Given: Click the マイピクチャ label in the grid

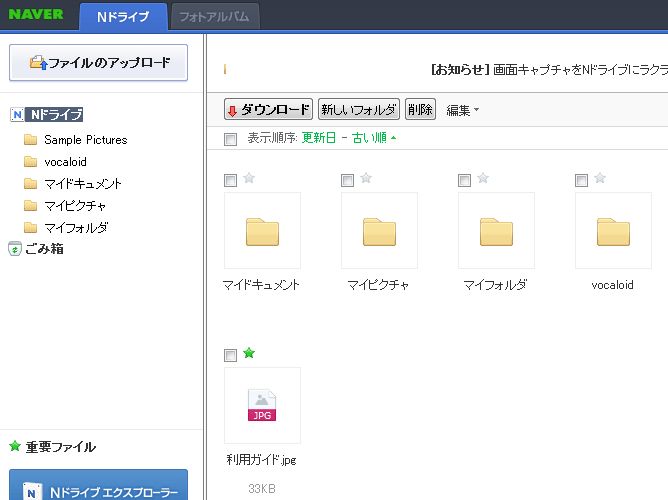Looking at the screenshot, I should (378, 285).
